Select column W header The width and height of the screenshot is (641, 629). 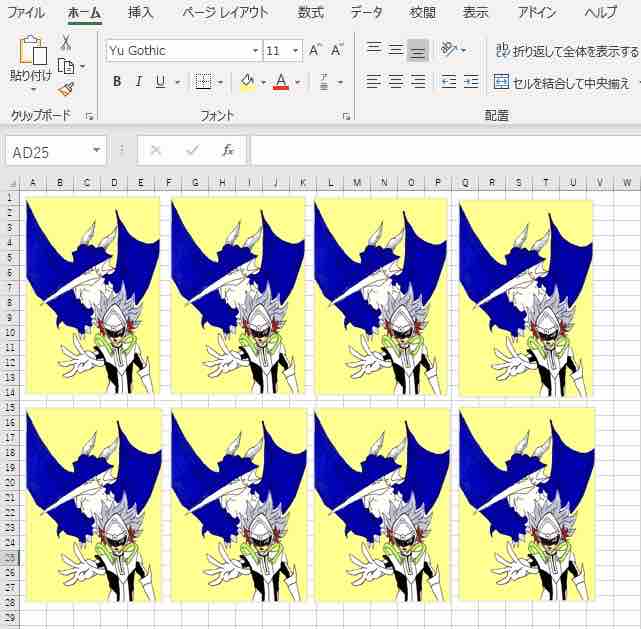coord(627,182)
